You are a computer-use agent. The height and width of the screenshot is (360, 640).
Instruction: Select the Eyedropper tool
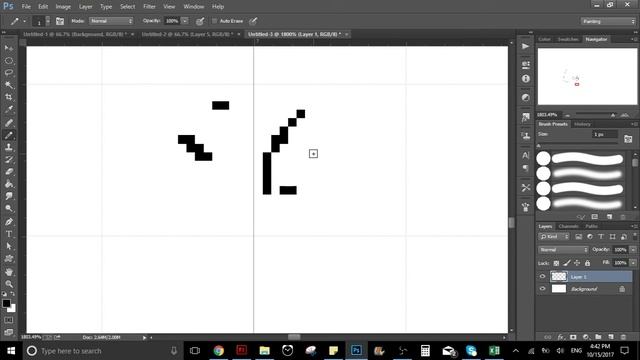click(9, 109)
